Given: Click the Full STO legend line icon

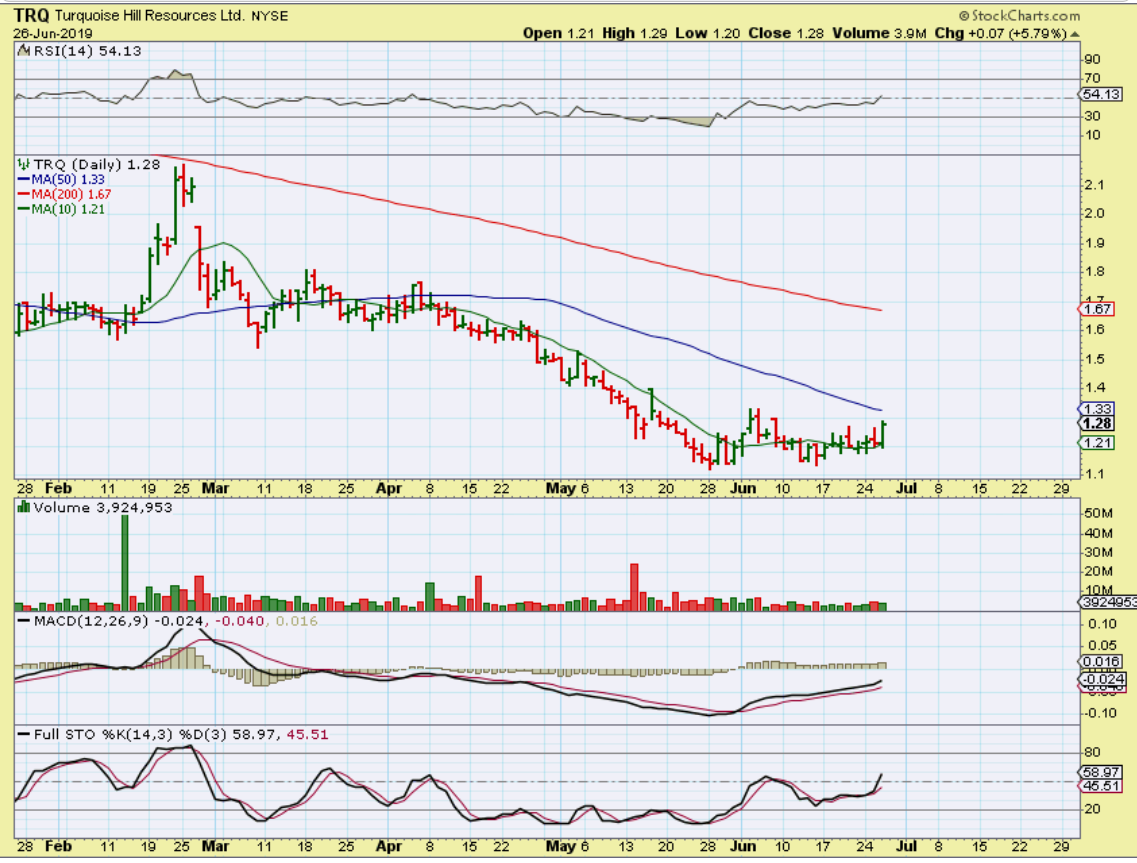Looking at the screenshot, I should tap(23, 734).
